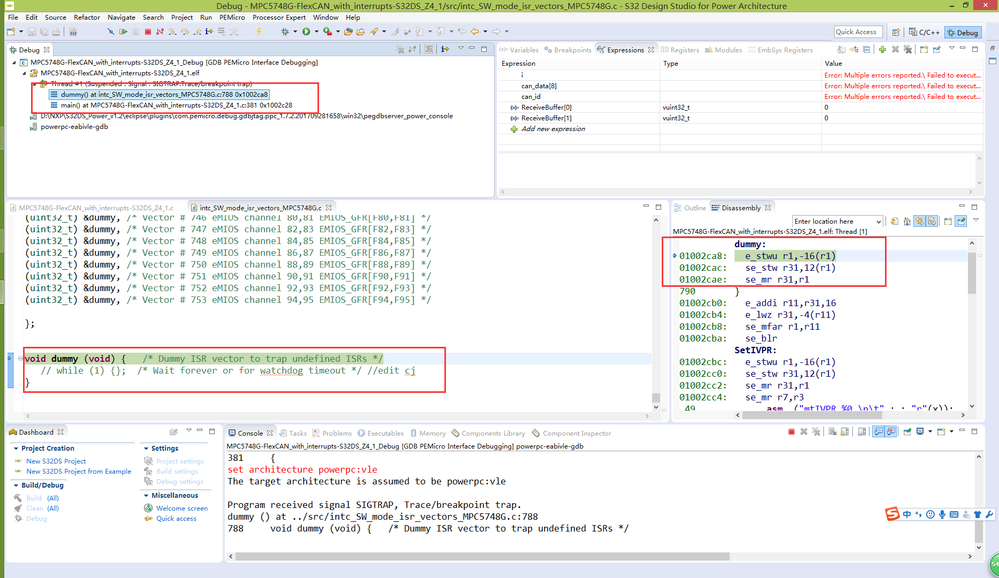The height and width of the screenshot is (578, 999).
Task: Click the red Terminate button
Action: (148, 31)
